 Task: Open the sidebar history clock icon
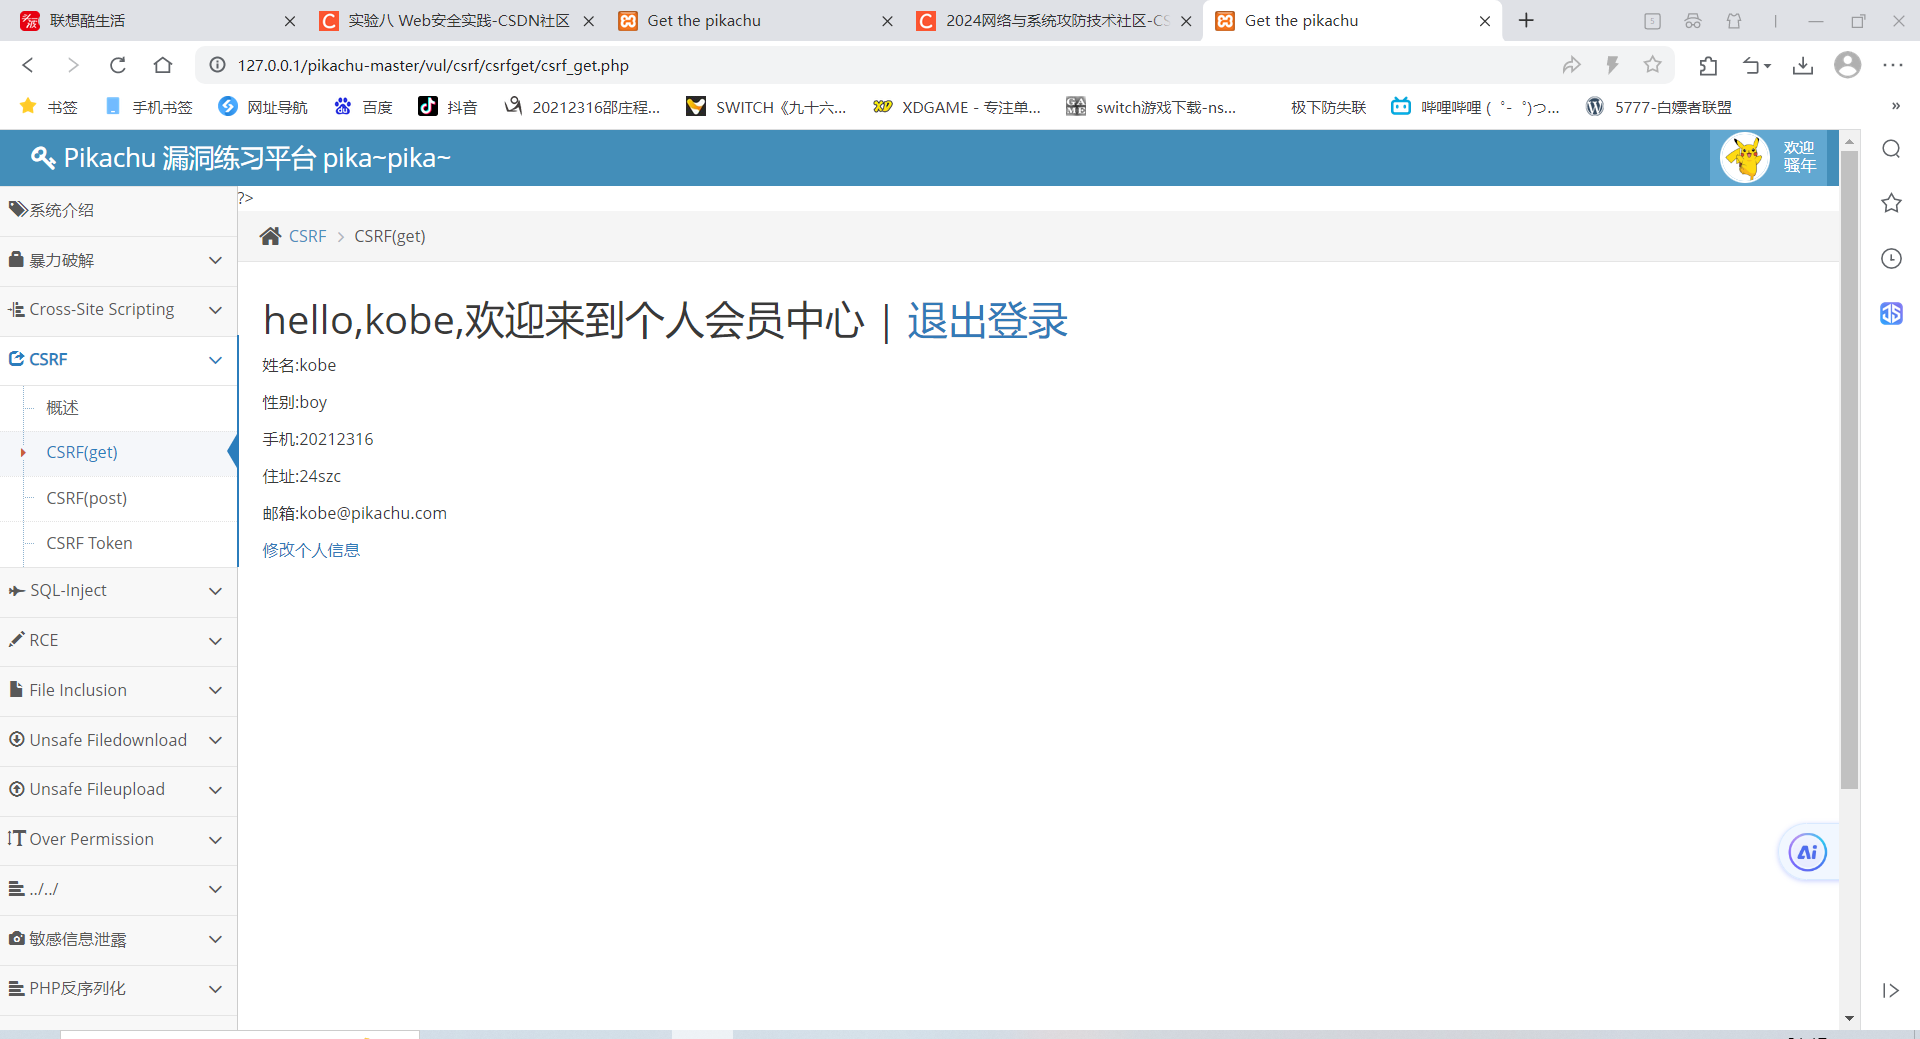click(x=1891, y=259)
